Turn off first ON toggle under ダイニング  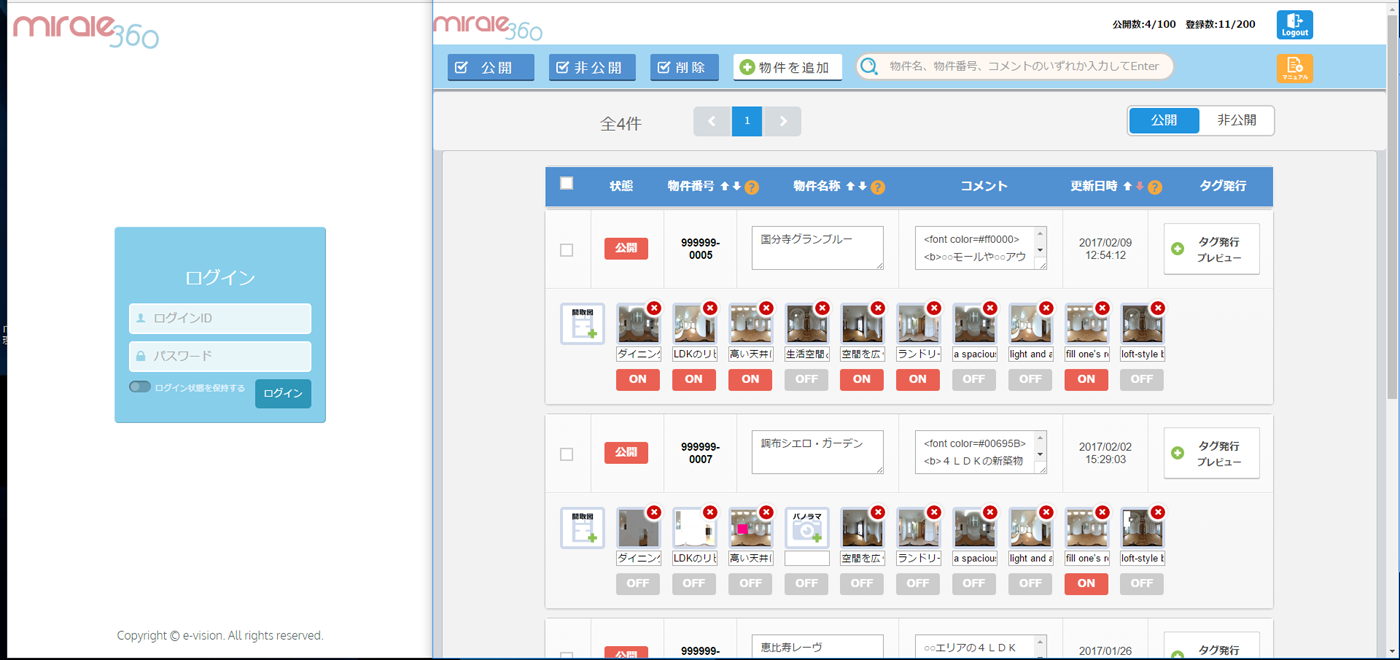pos(638,379)
